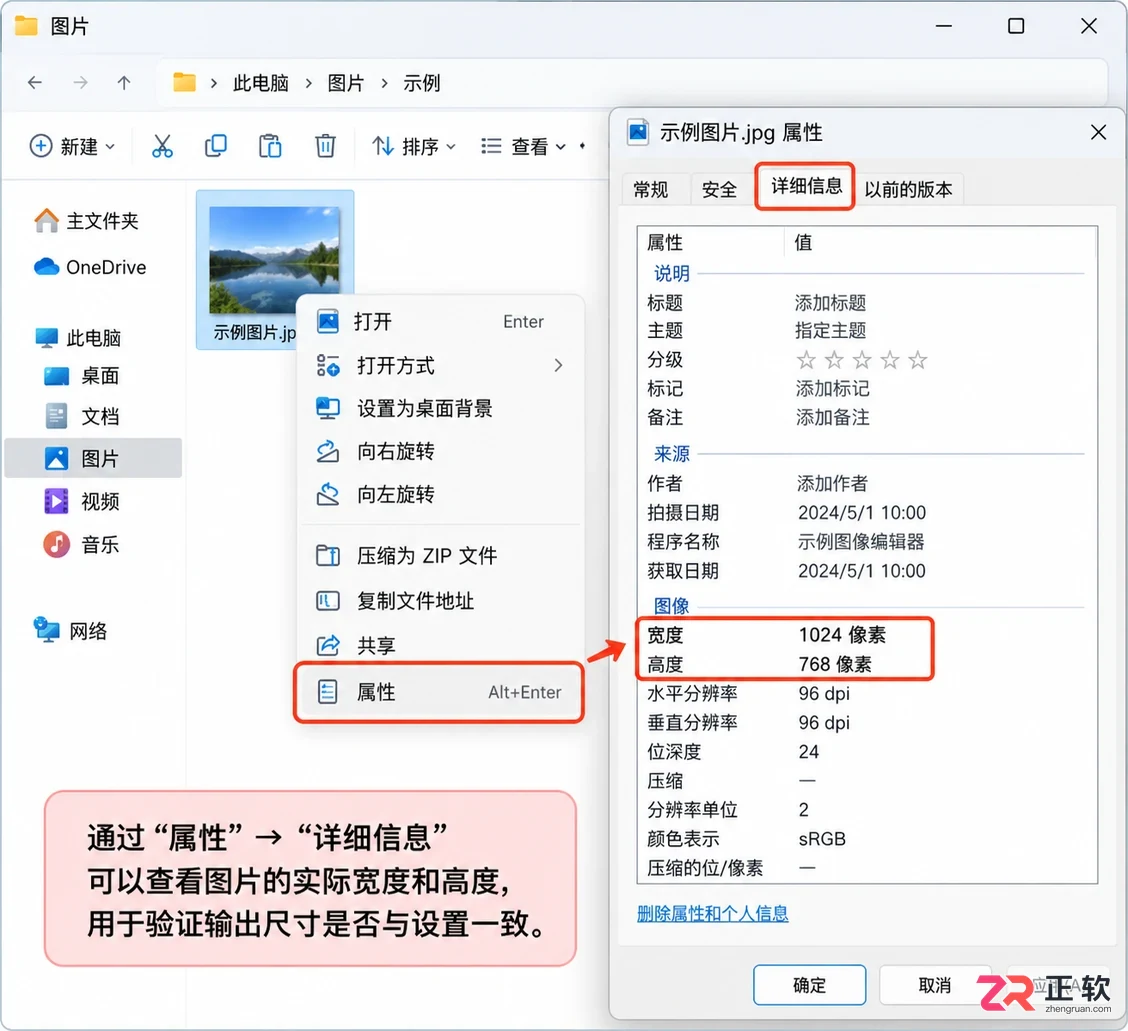Click the Paste clipboard icon

coord(270,146)
